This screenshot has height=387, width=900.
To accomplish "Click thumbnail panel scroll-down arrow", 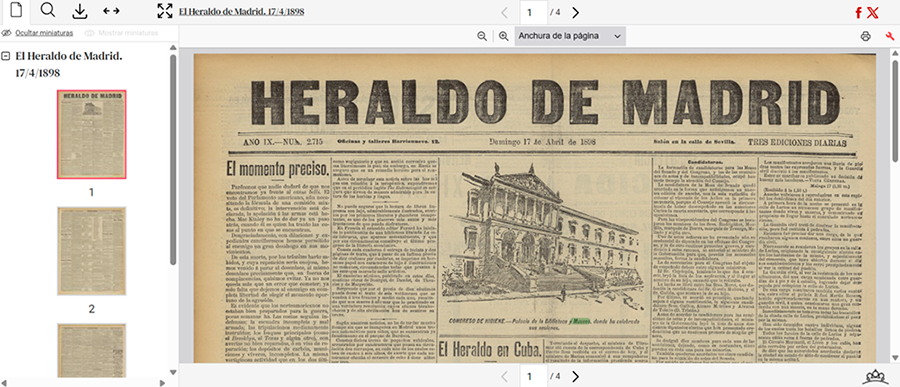I will click(x=173, y=373).
